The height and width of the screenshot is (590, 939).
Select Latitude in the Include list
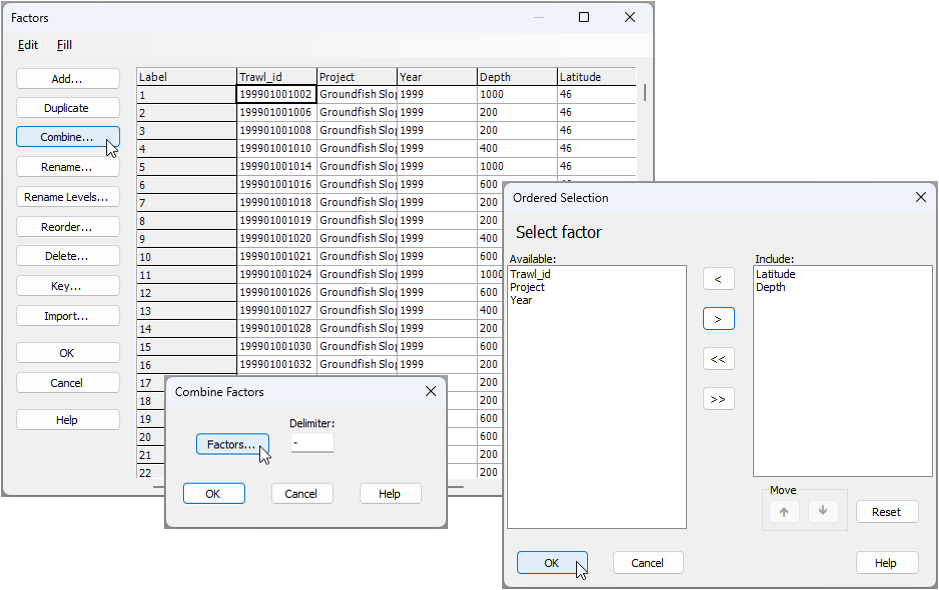click(x=775, y=274)
